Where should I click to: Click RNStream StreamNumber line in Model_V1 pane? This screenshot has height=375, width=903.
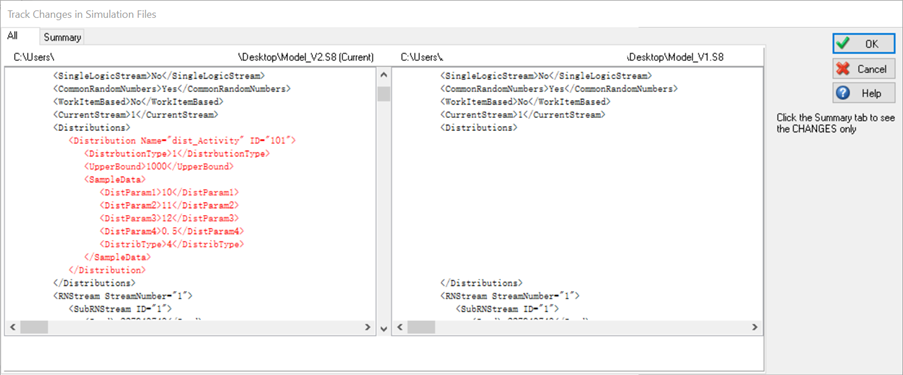click(x=510, y=296)
